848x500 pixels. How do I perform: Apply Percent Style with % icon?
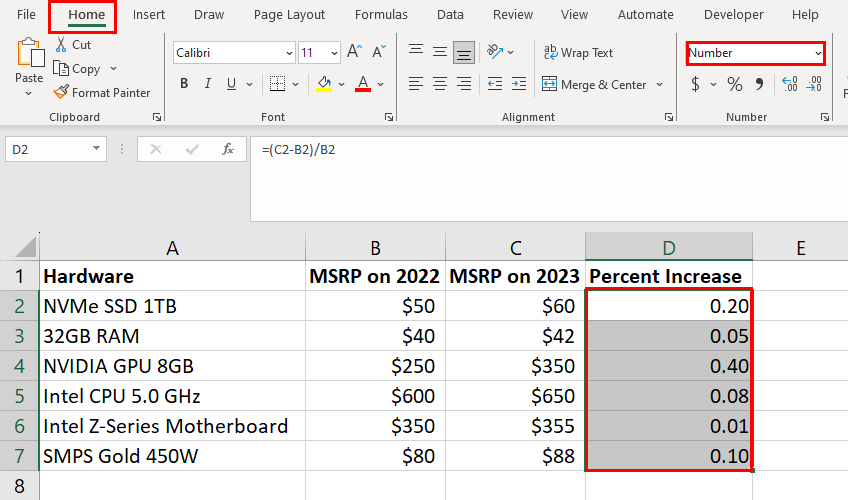click(x=734, y=84)
